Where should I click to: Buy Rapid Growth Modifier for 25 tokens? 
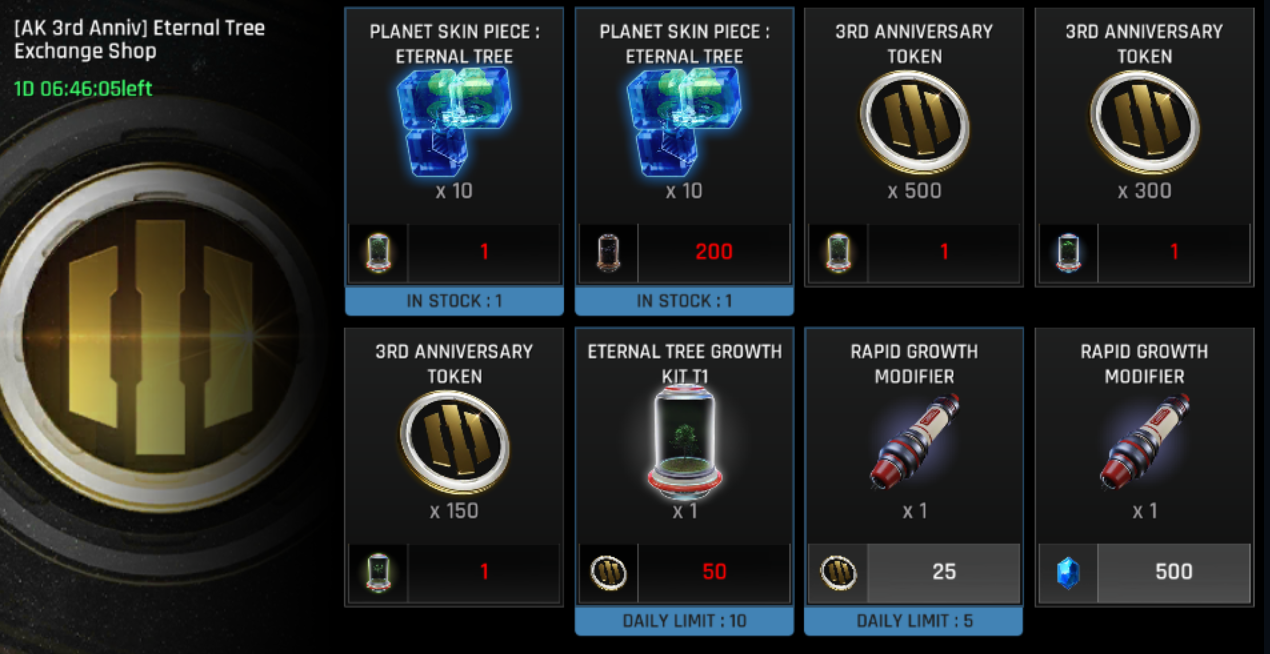[943, 573]
